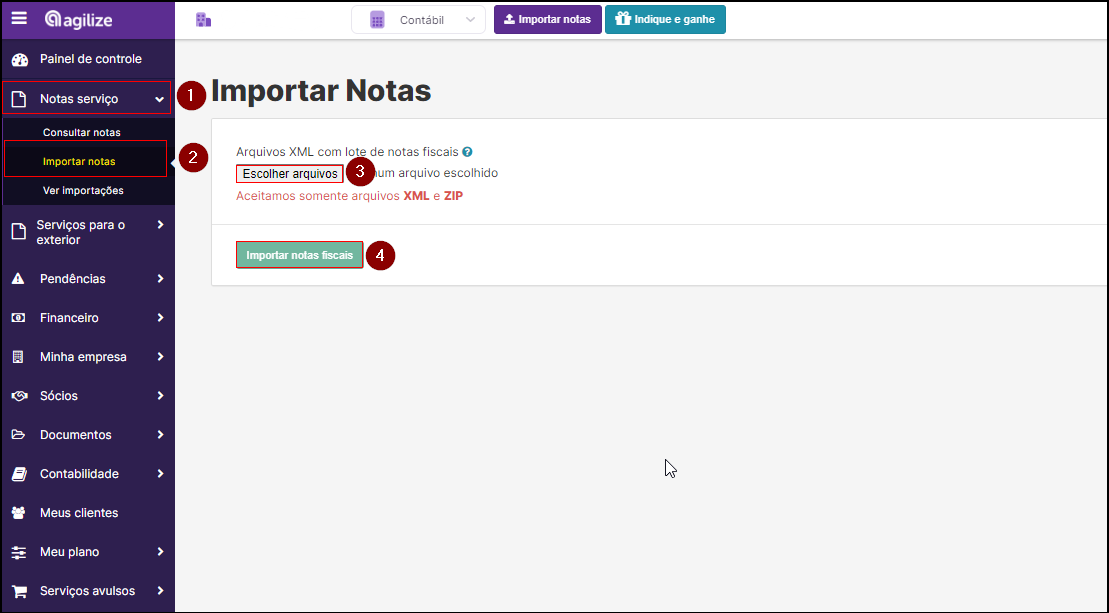
Task: Click the Documentos folder icon
Action: point(19,435)
